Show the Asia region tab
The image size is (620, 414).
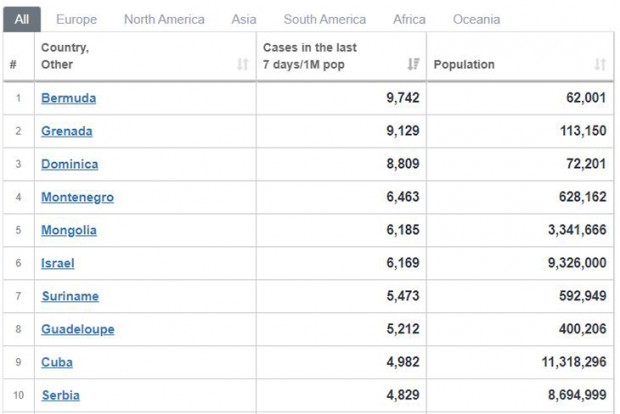(244, 19)
